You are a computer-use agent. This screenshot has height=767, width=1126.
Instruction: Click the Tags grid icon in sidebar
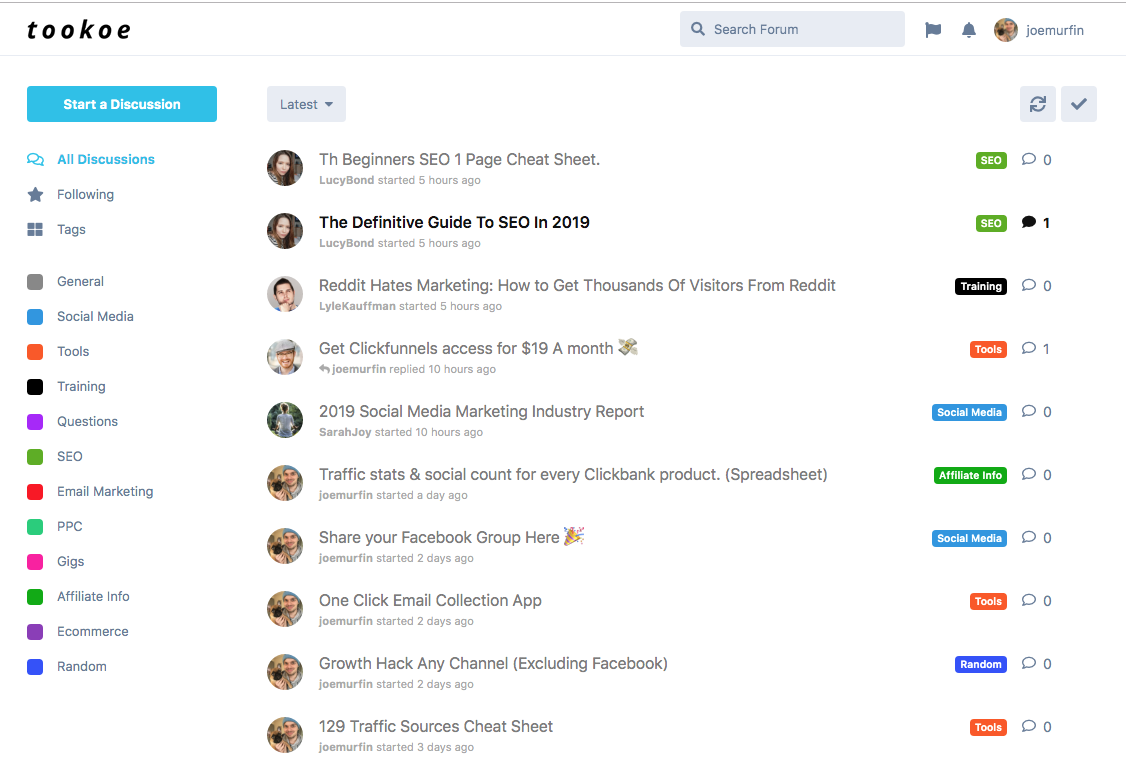click(x=35, y=229)
